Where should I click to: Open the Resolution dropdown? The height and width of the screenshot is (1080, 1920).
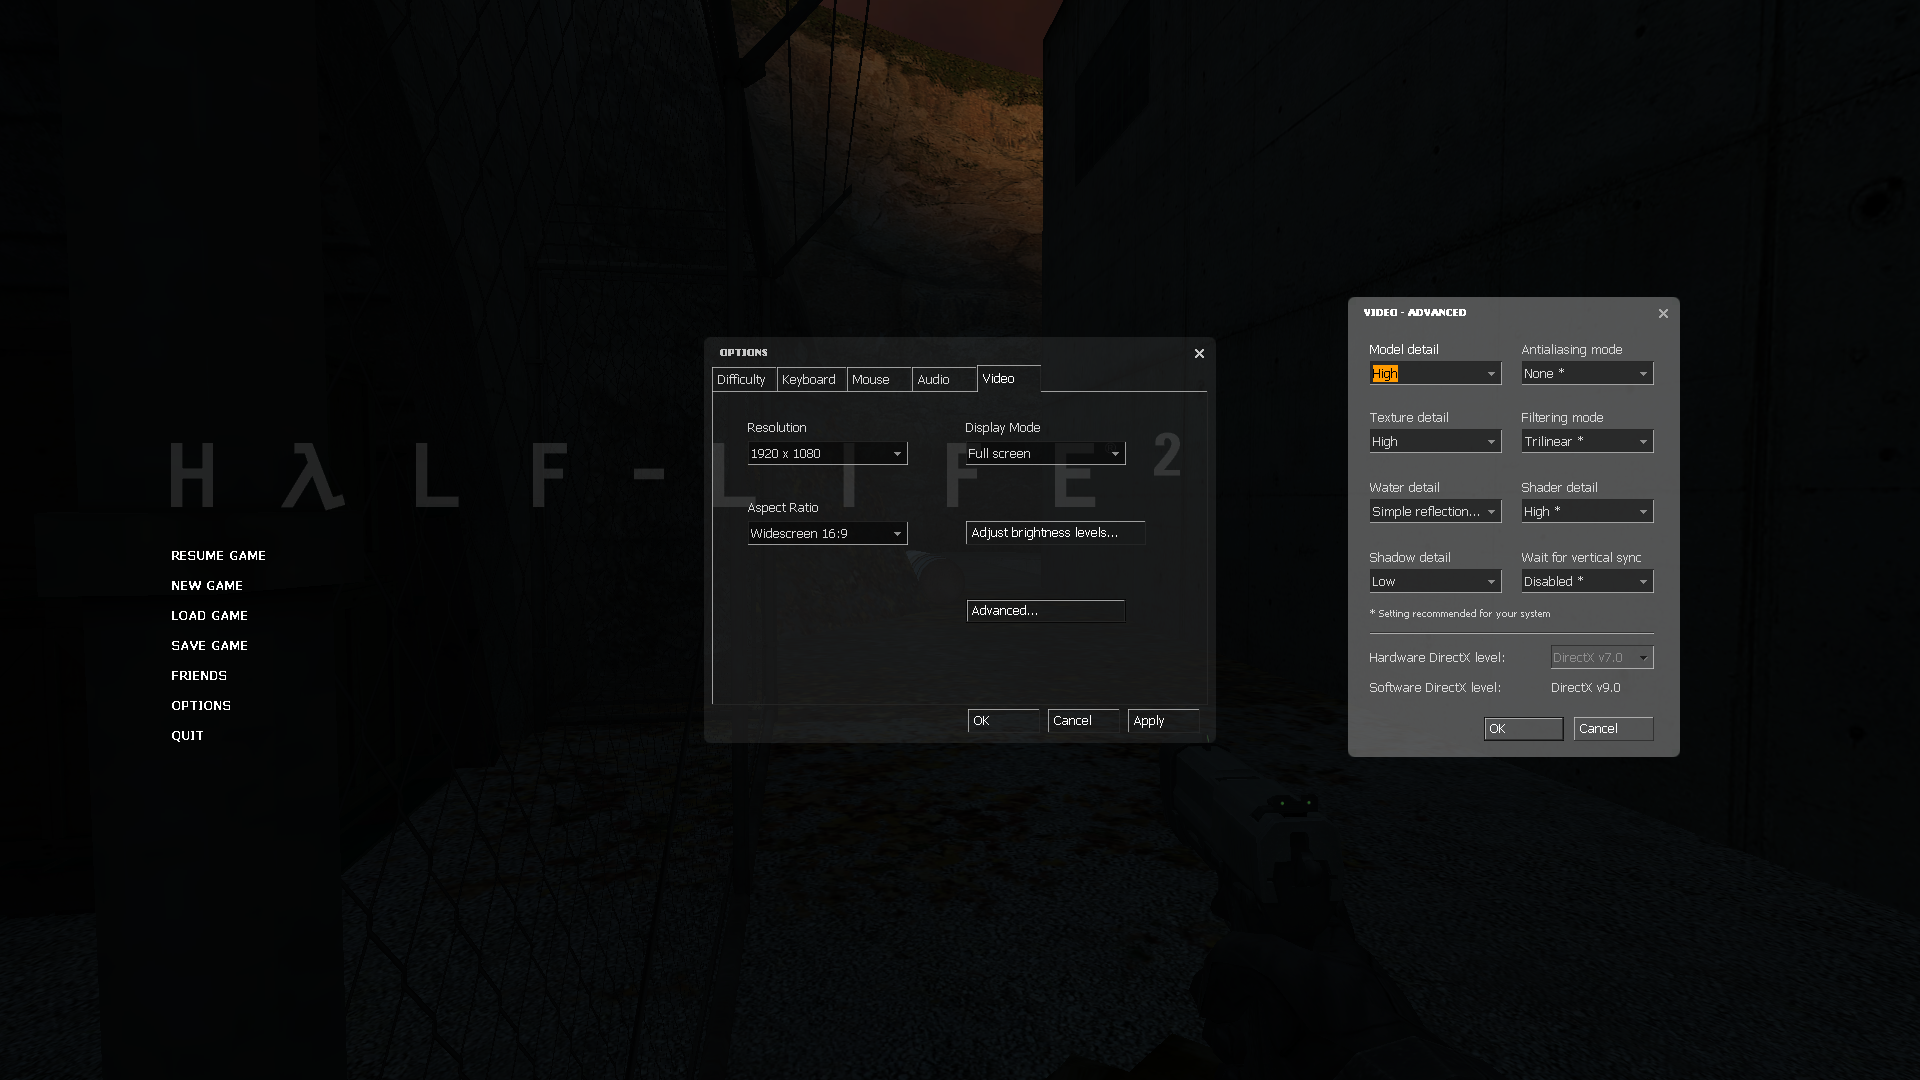pyautogui.click(x=827, y=454)
